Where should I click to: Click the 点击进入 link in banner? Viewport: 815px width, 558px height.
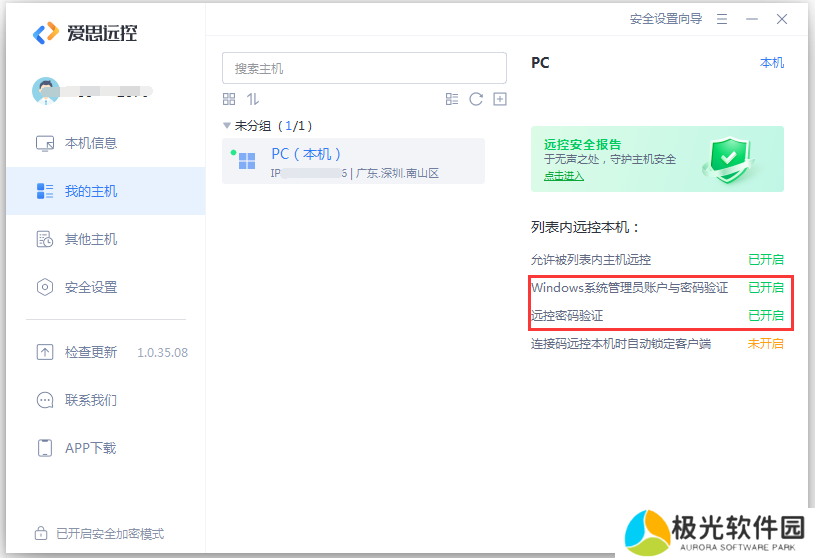(563, 176)
